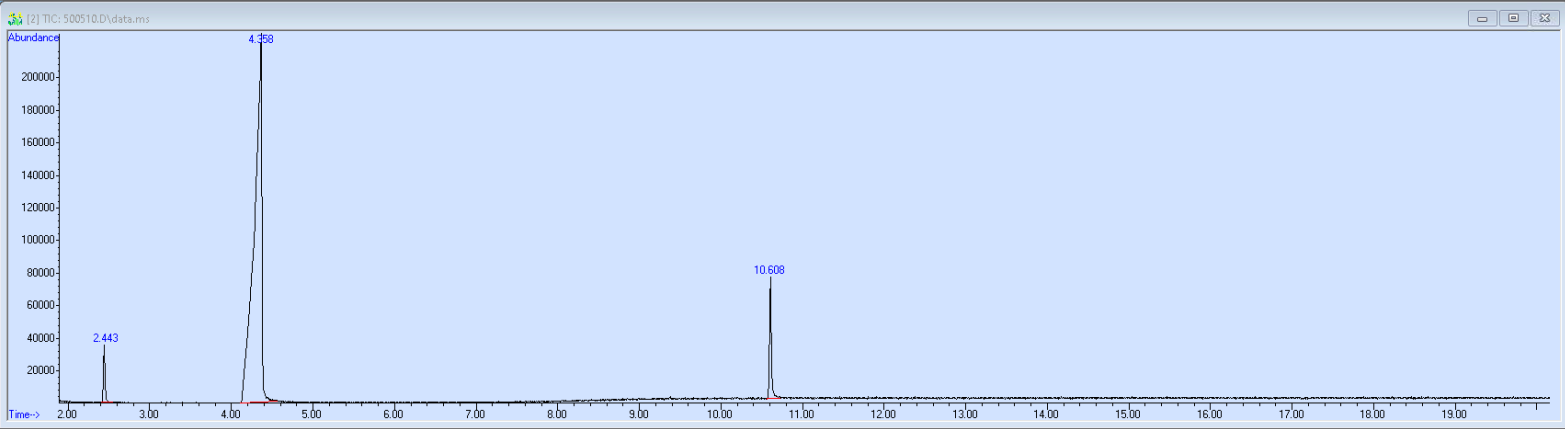
Task: Click the chromatogram window icon in the title bar
Action: coord(15,19)
